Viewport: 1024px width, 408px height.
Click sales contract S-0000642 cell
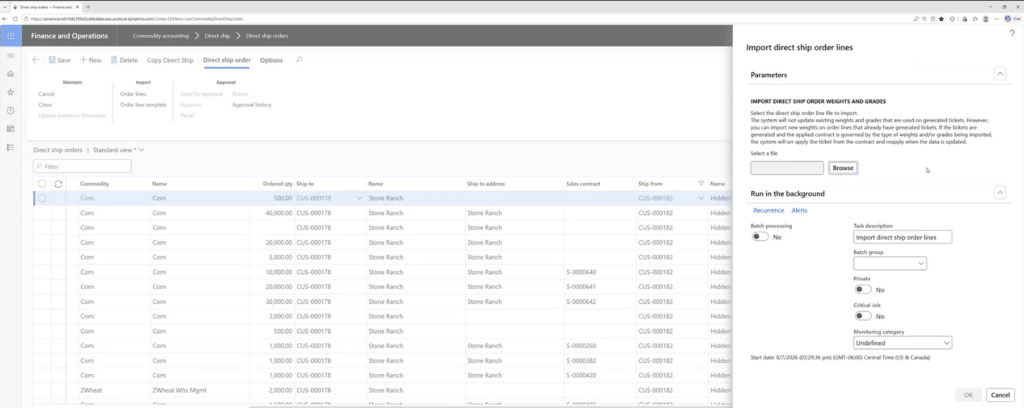click(581, 301)
